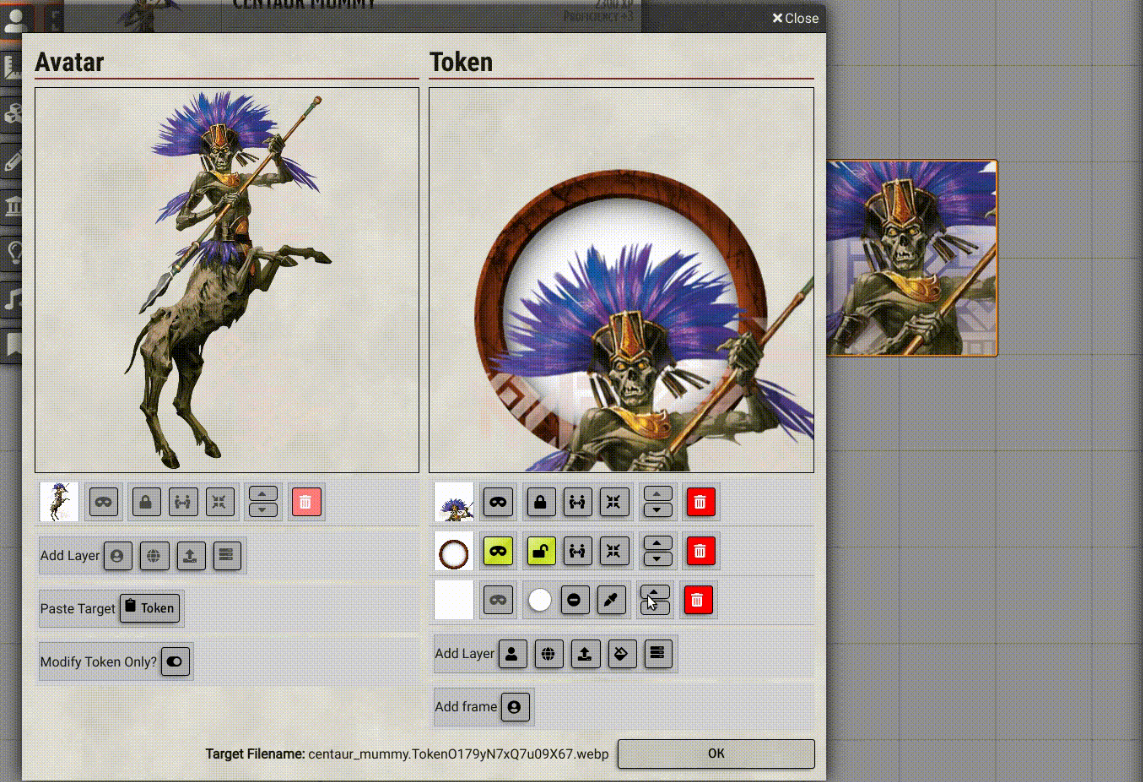Image resolution: width=1143 pixels, height=782 pixels.
Task: Move the centaur token layer up
Action: (x=657, y=494)
